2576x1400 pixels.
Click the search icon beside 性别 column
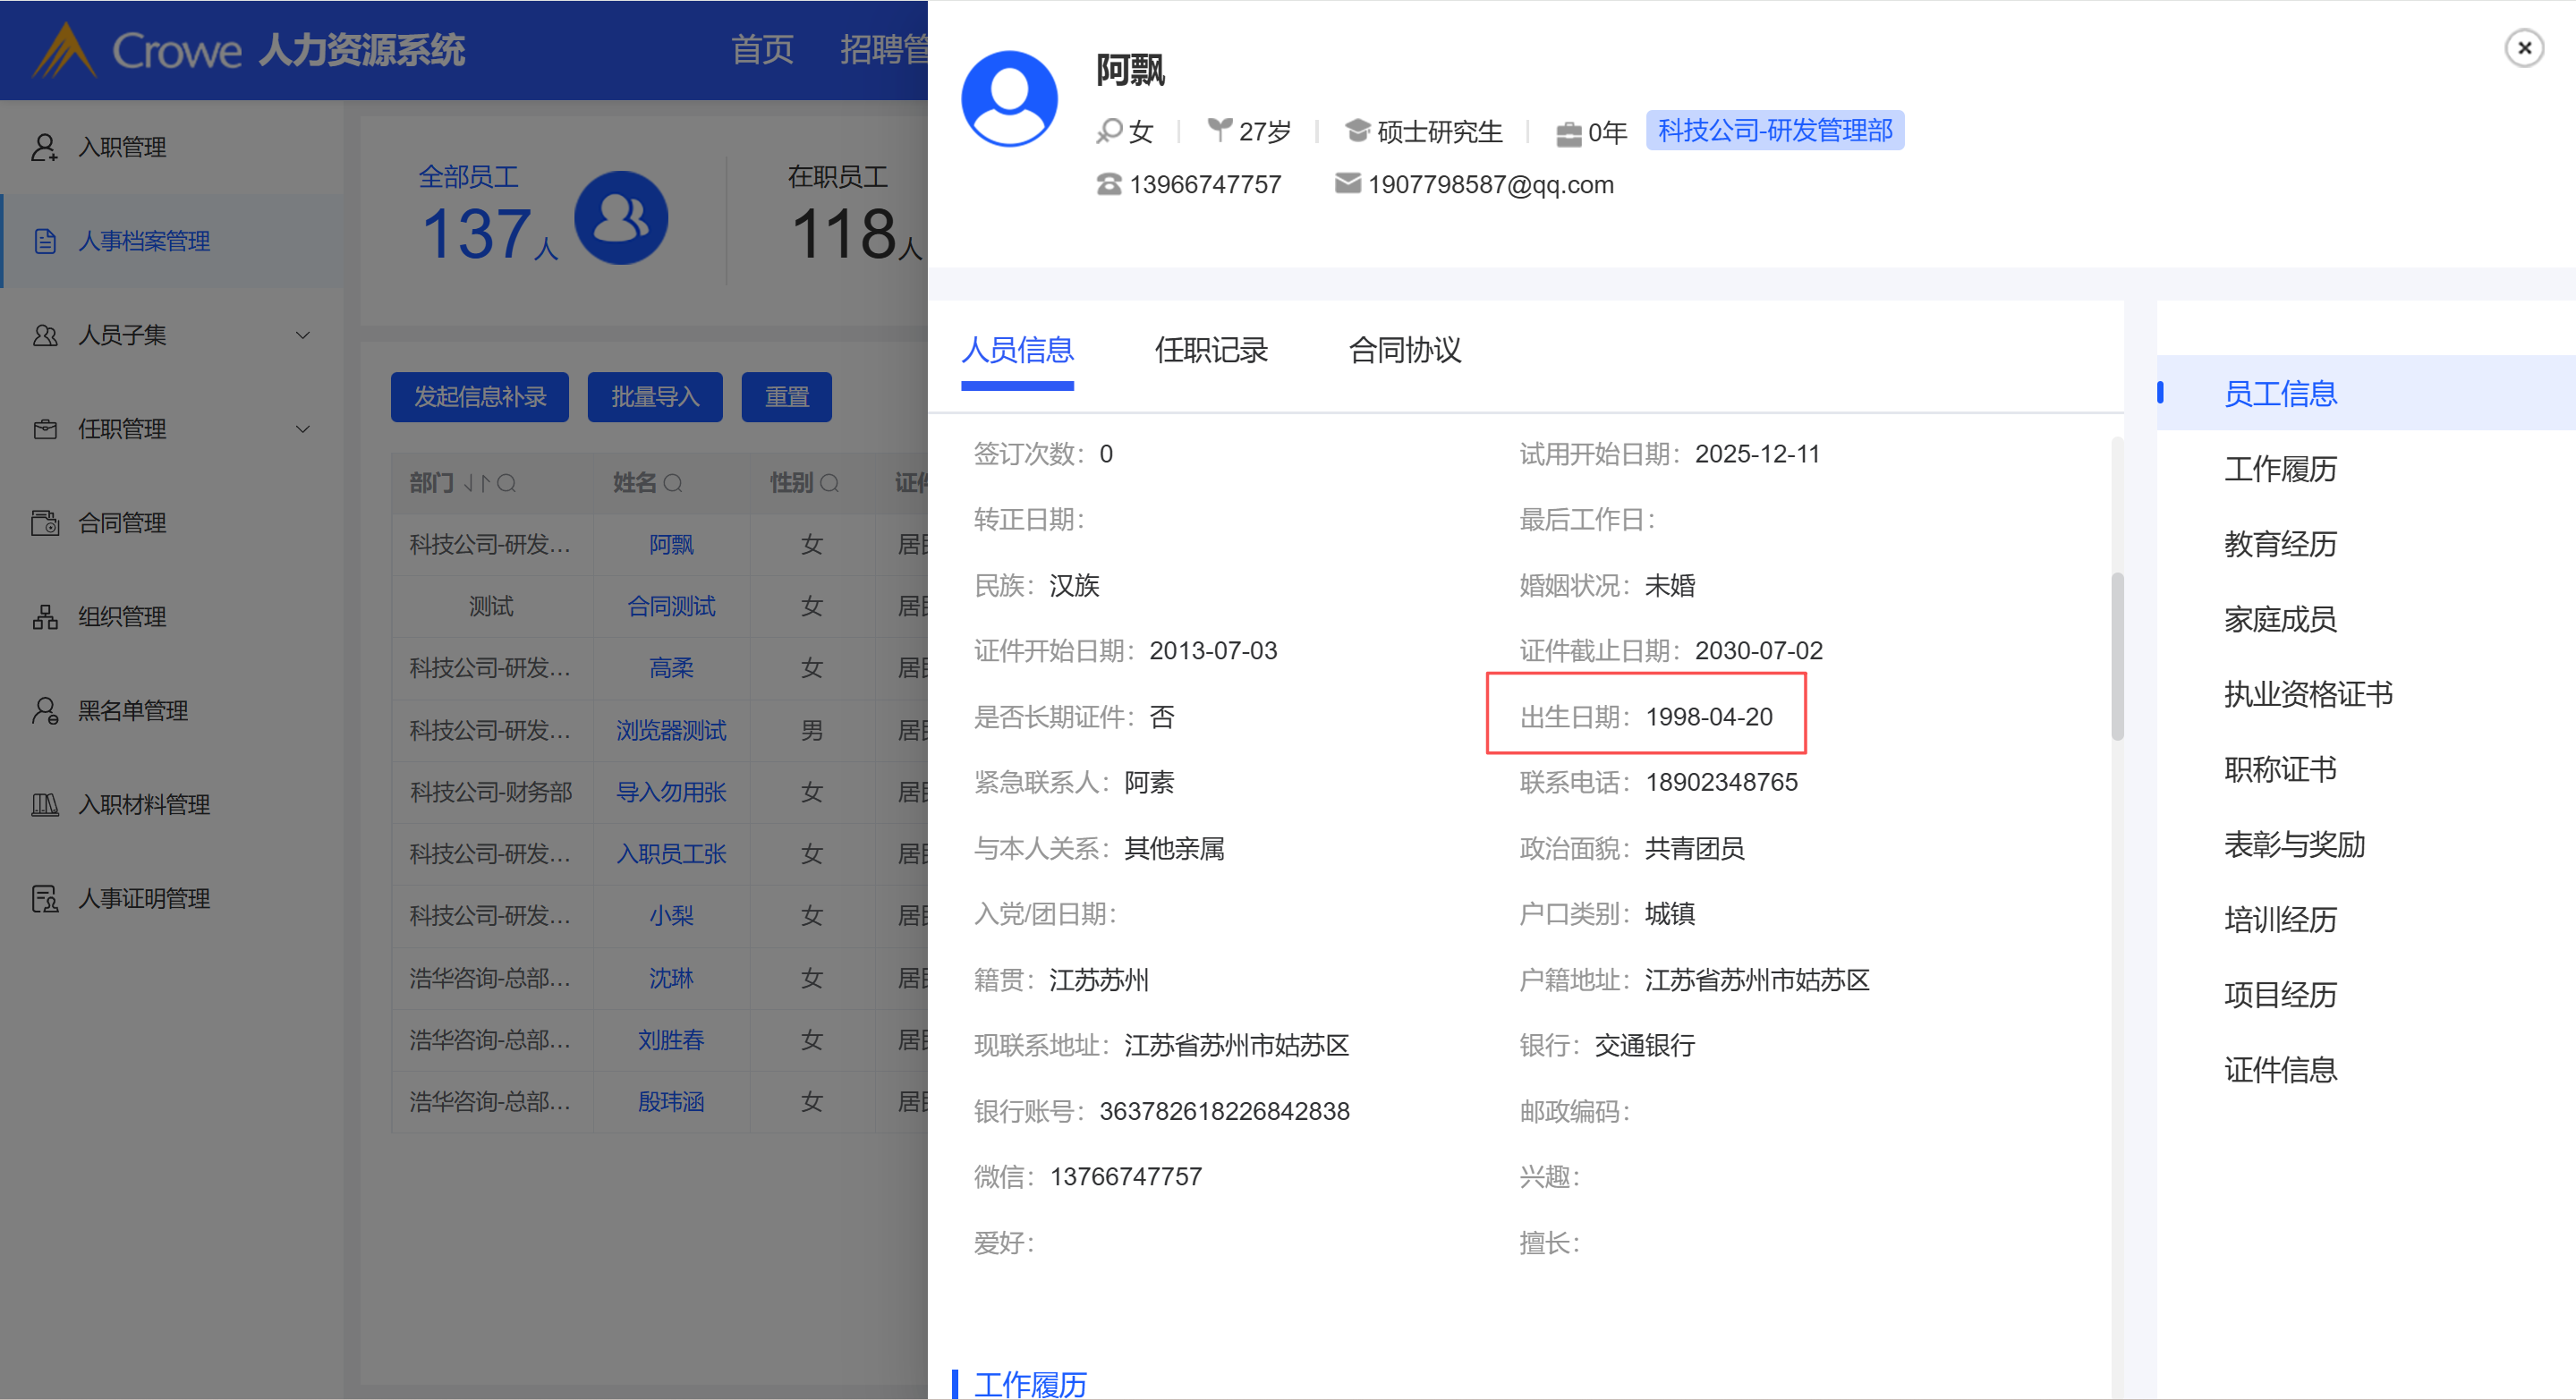pyautogui.click(x=830, y=484)
